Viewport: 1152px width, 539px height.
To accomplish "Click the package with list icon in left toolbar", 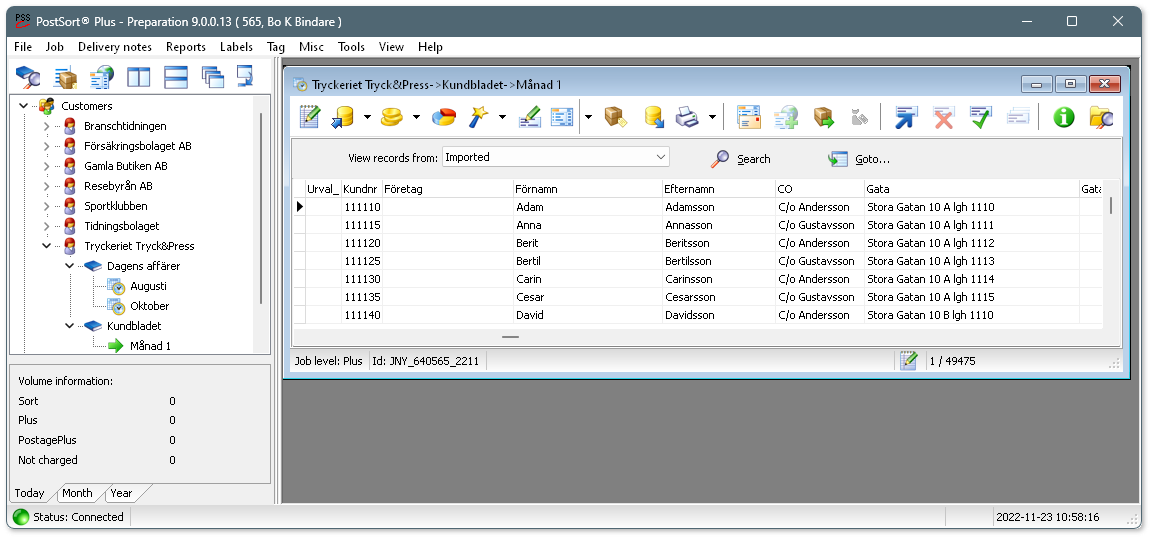I will click(x=67, y=76).
